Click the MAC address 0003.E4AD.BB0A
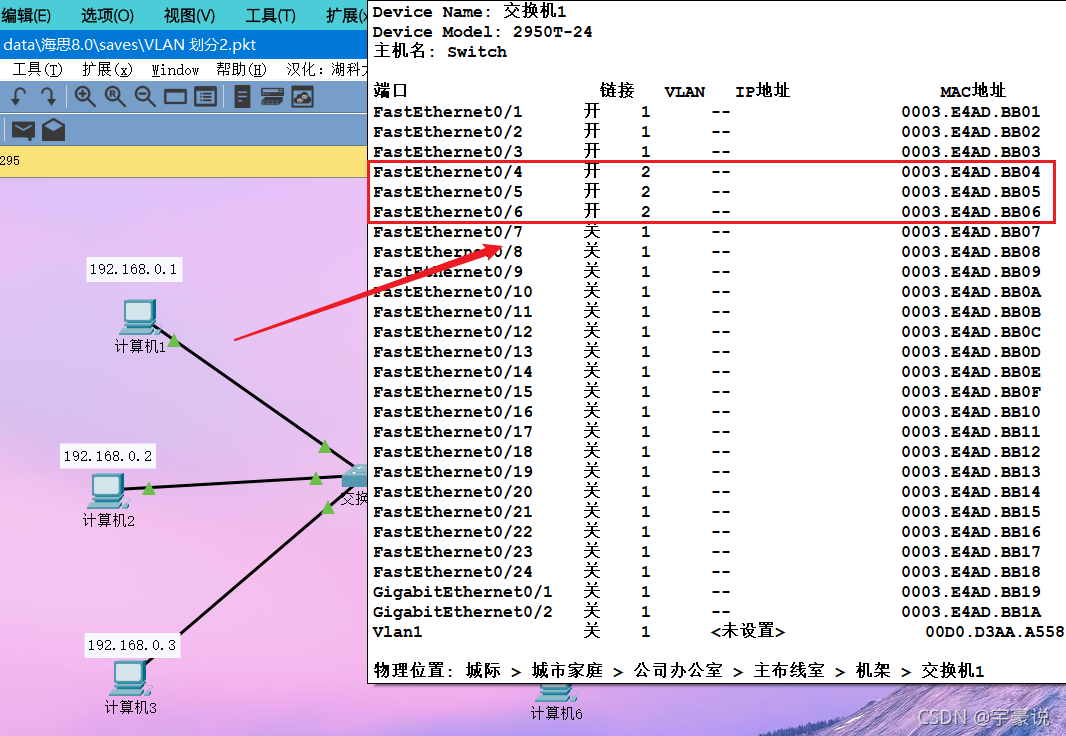This screenshot has height=736, width=1066. (x=971, y=292)
